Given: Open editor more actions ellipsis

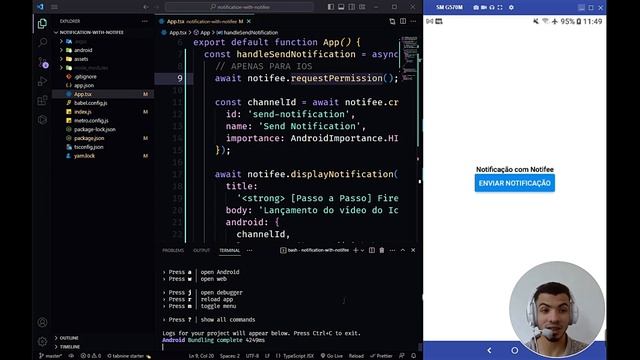Looking at the screenshot, I should pos(413,21).
